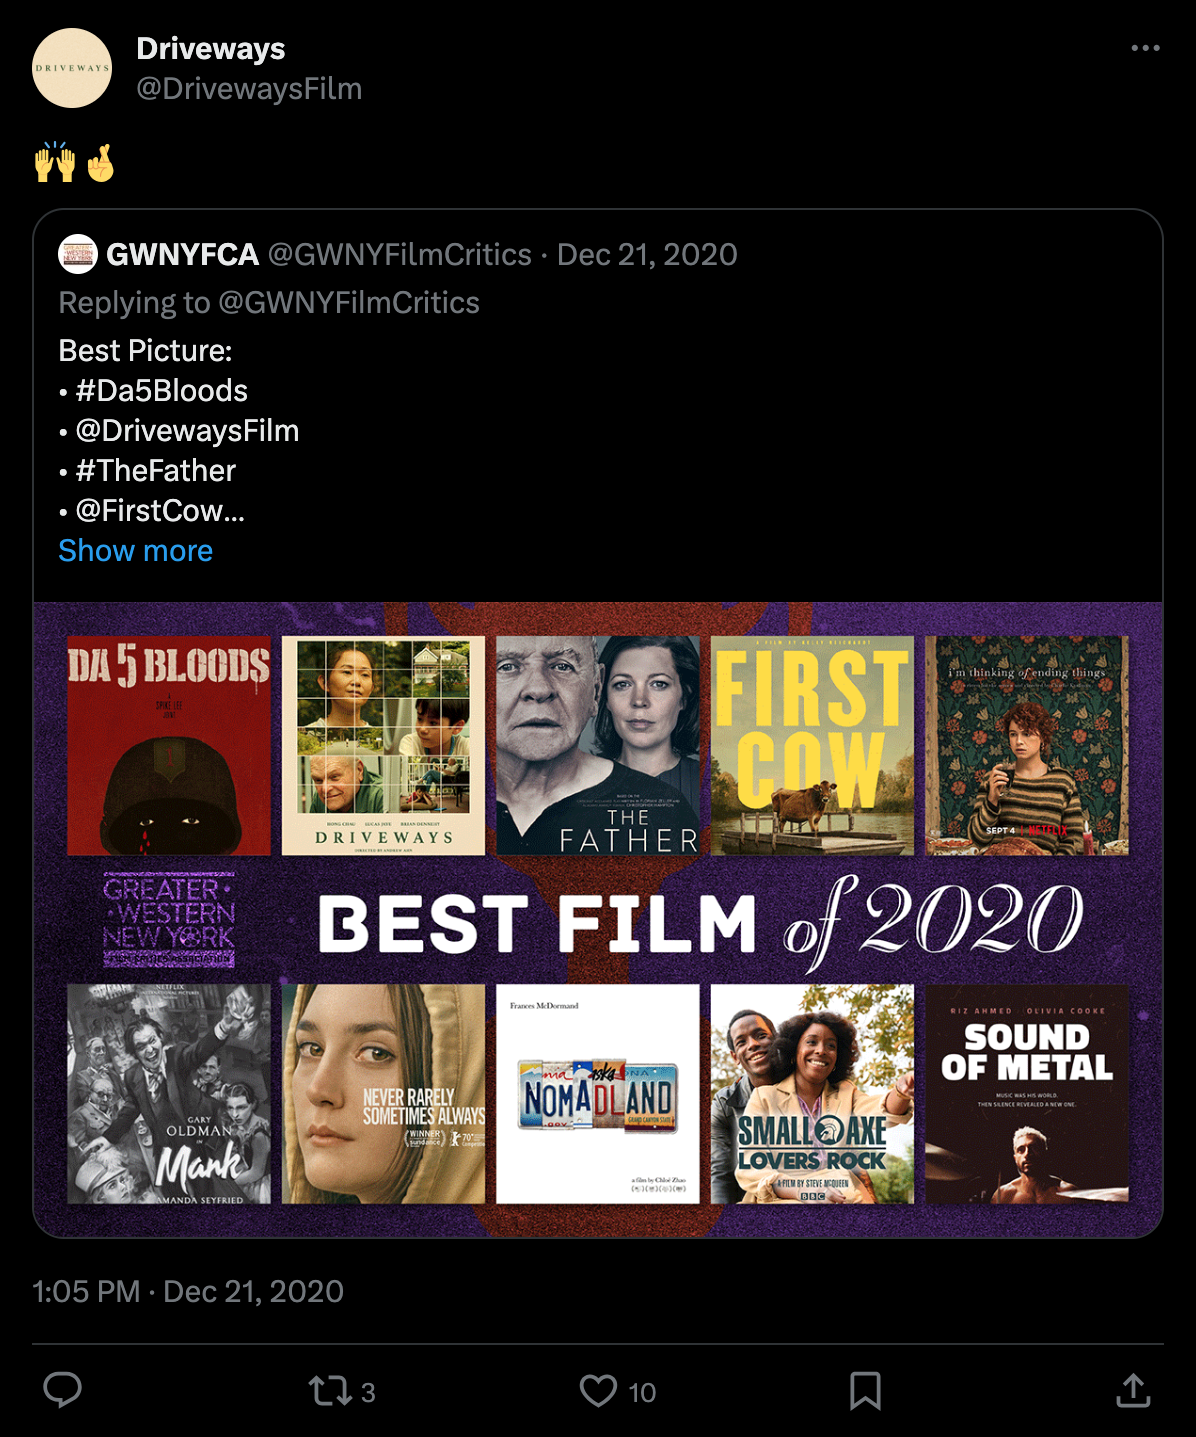Click the Sound of Metal poster
1196x1437 pixels.
1027,1094
